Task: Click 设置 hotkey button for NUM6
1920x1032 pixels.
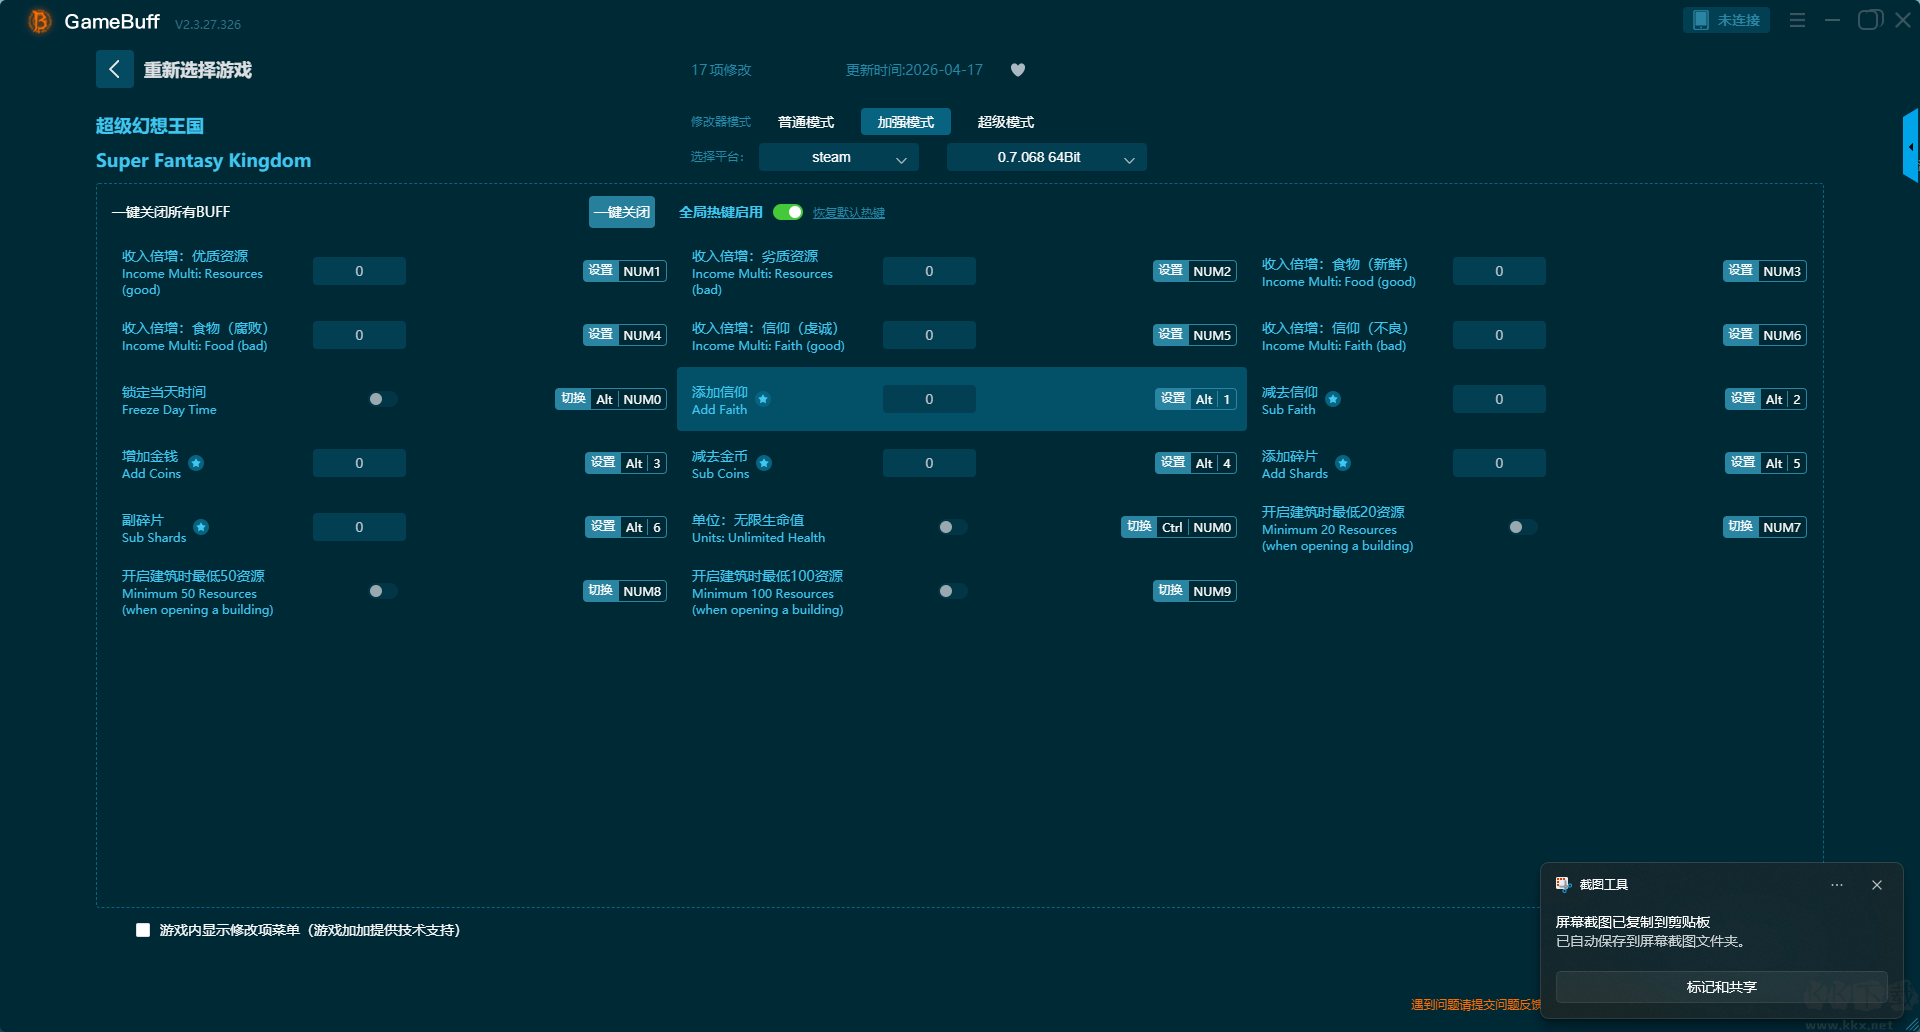Action: [x=1741, y=335]
